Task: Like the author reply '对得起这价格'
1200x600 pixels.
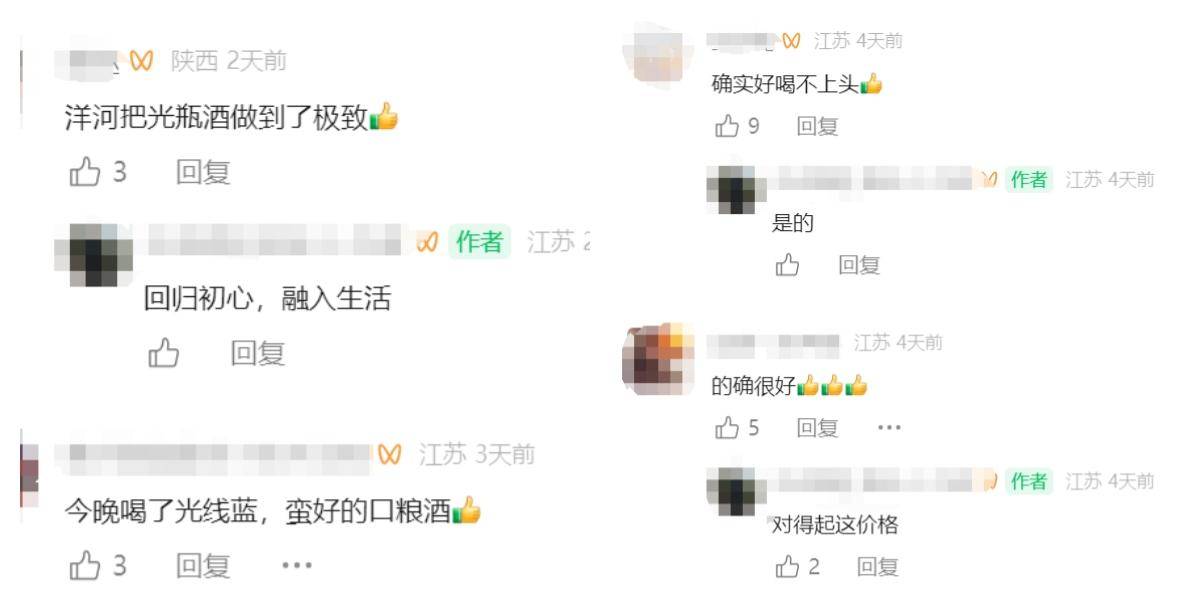Action: click(x=788, y=567)
